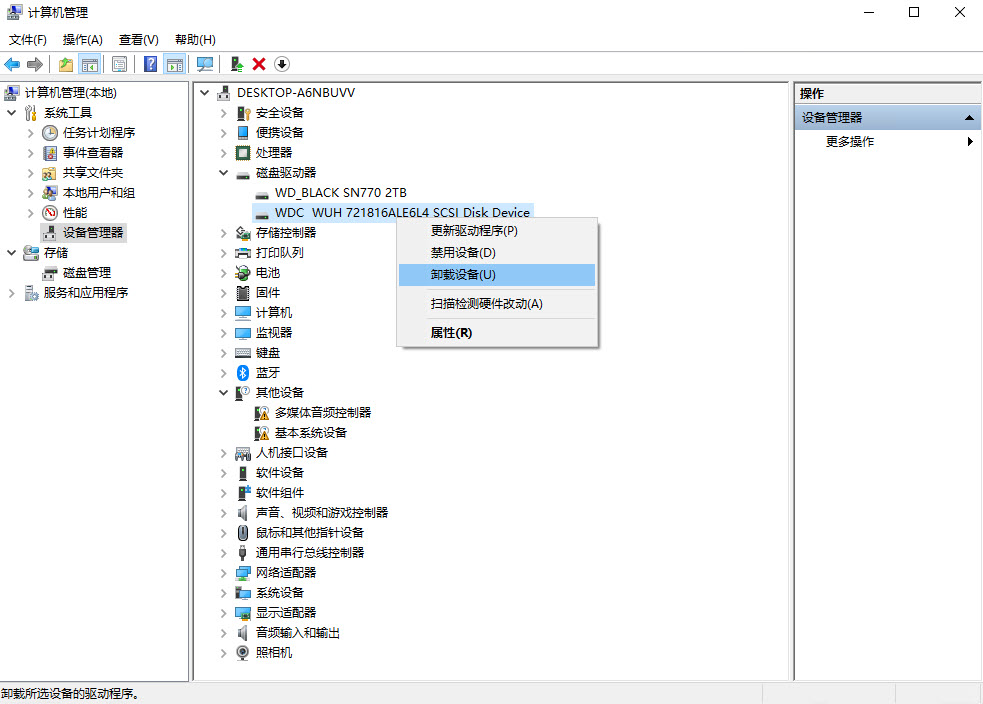Viewport: 983px width, 704px height.
Task: Click the Back arrow toolbar icon
Action: point(12,64)
